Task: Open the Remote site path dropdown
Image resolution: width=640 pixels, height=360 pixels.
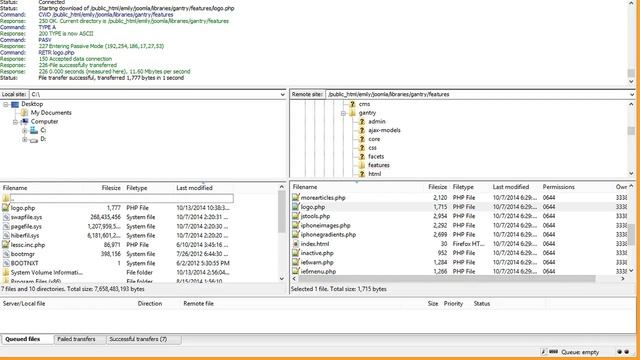Action: 632,94
